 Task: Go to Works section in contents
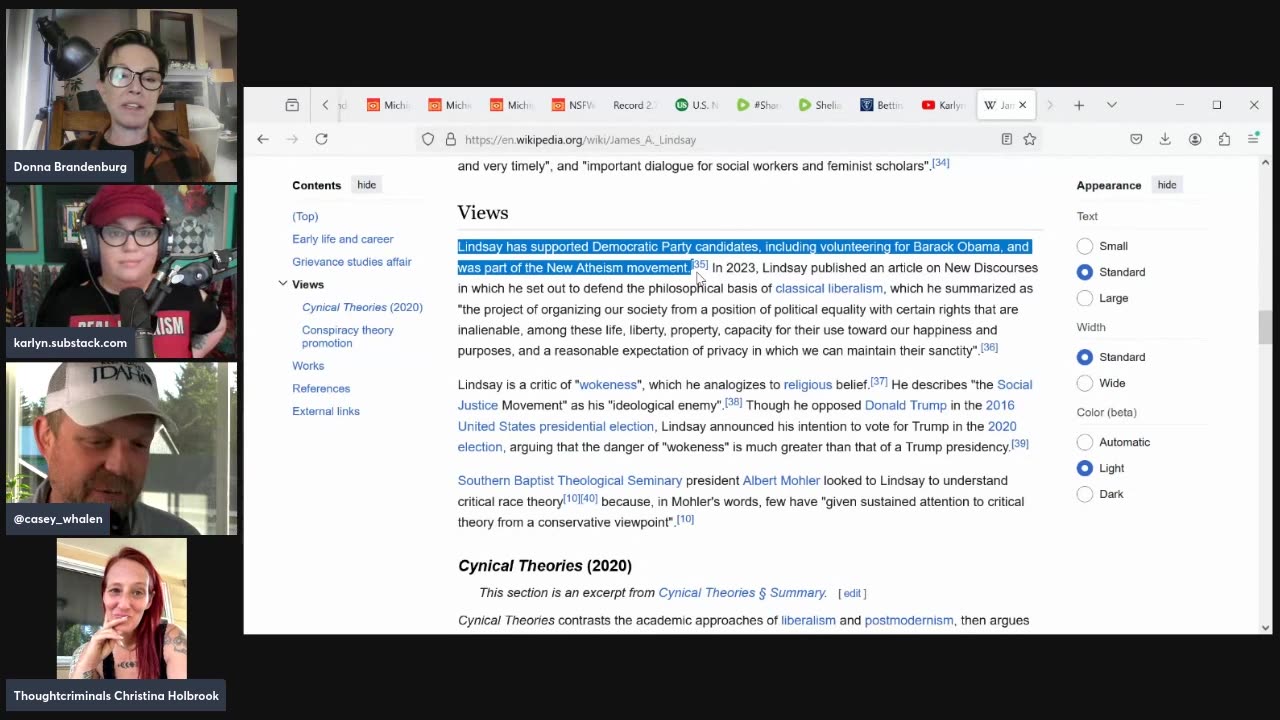click(308, 366)
